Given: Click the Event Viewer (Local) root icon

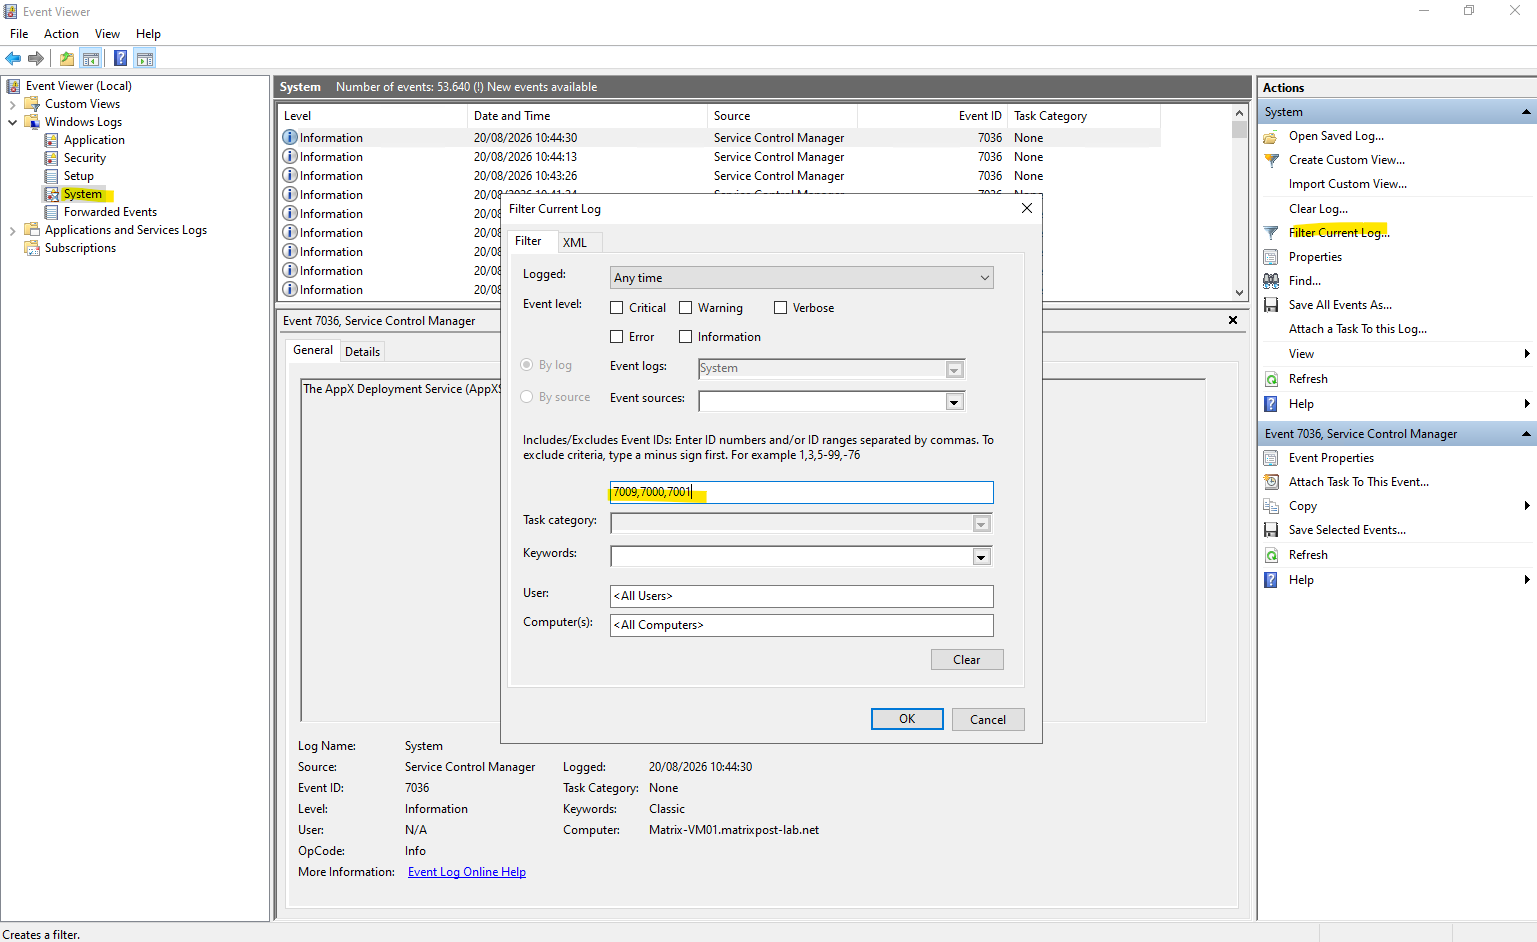Looking at the screenshot, I should tap(13, 86).
